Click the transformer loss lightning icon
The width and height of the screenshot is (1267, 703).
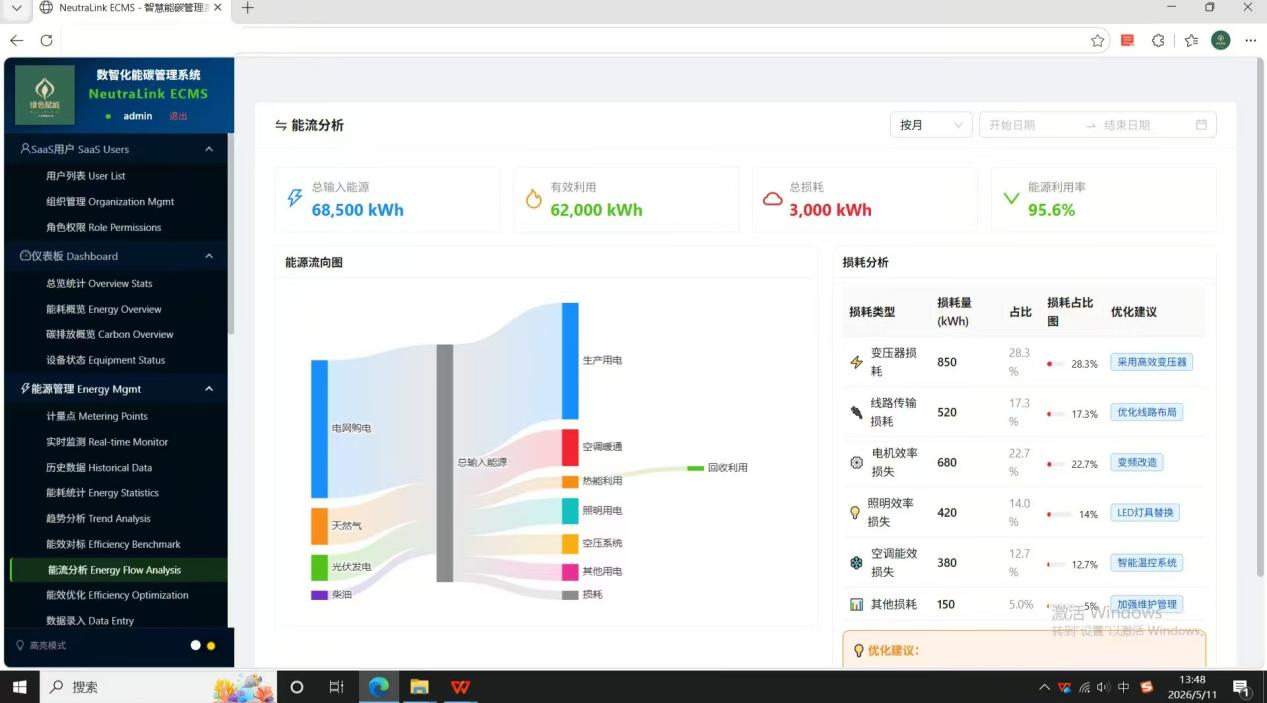tap(856, 362)
